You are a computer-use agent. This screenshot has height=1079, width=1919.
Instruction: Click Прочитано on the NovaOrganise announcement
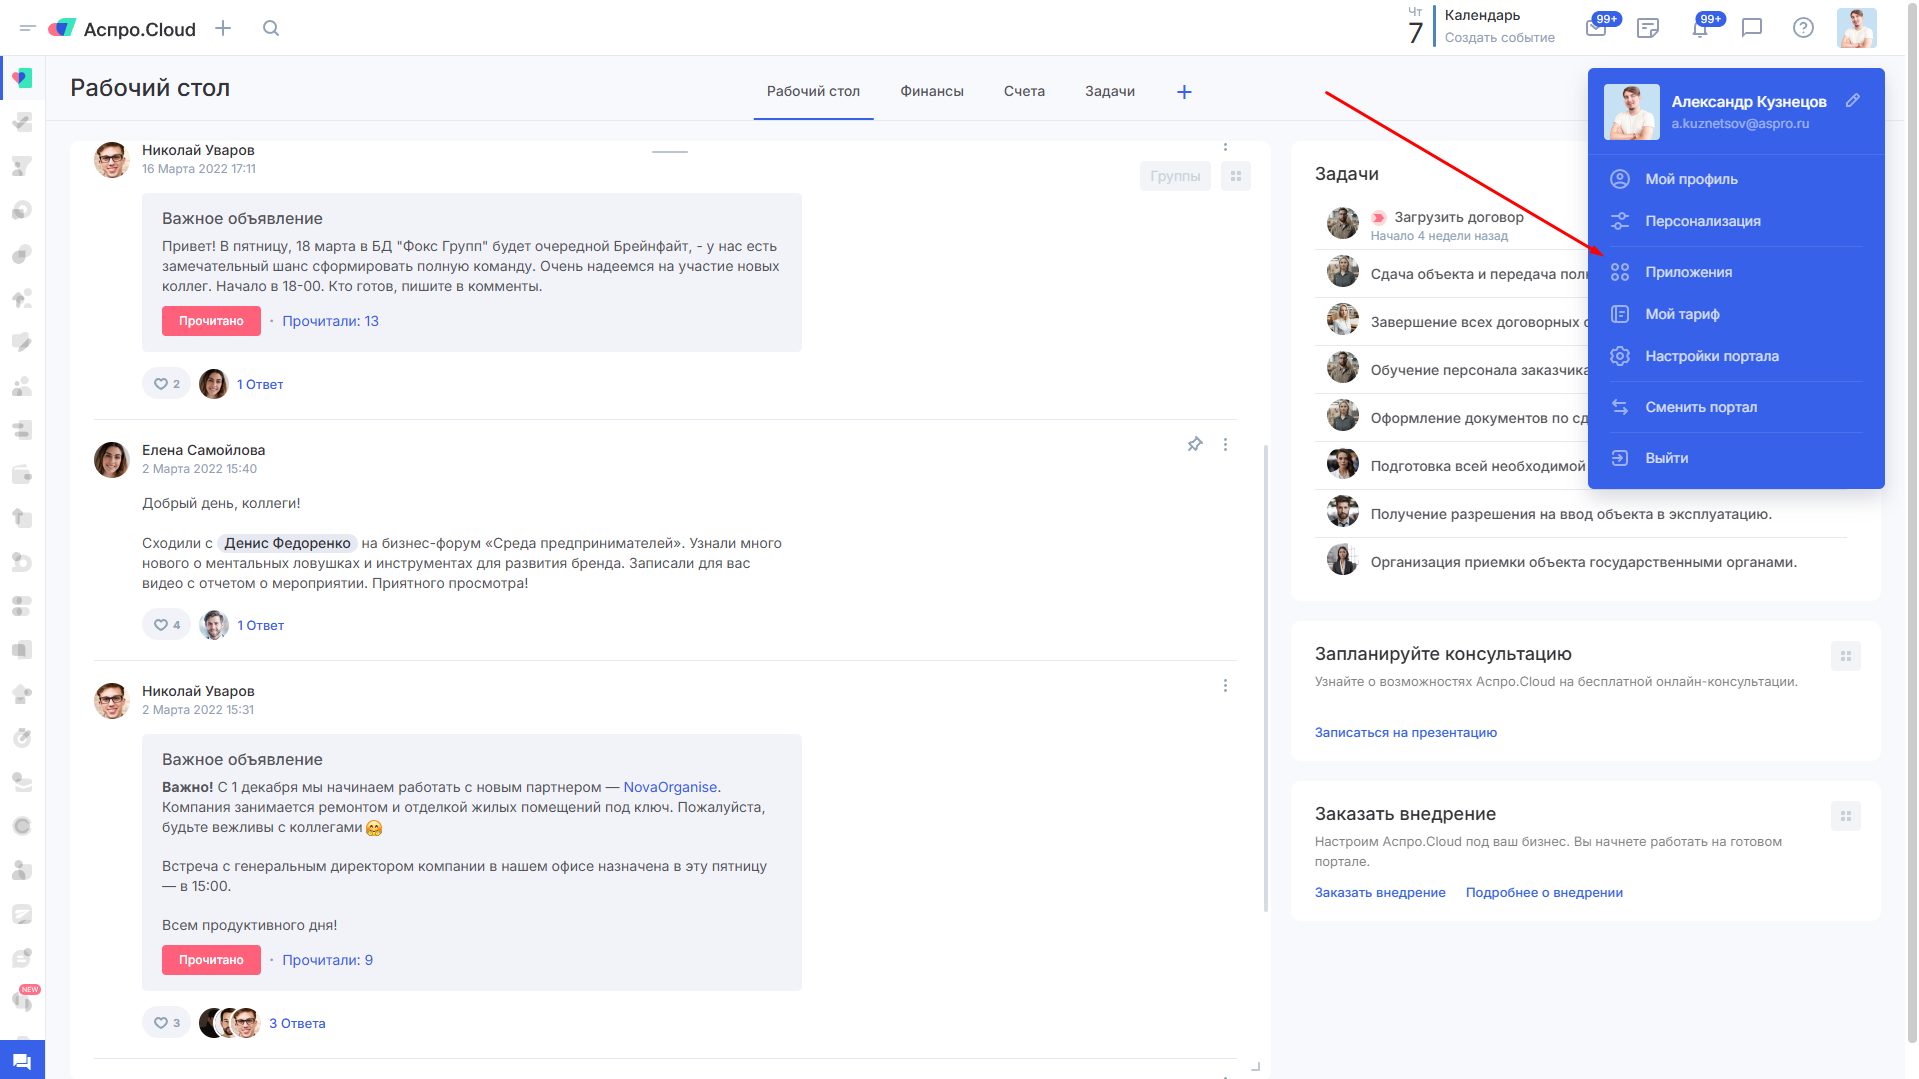[x=211, y=960]
